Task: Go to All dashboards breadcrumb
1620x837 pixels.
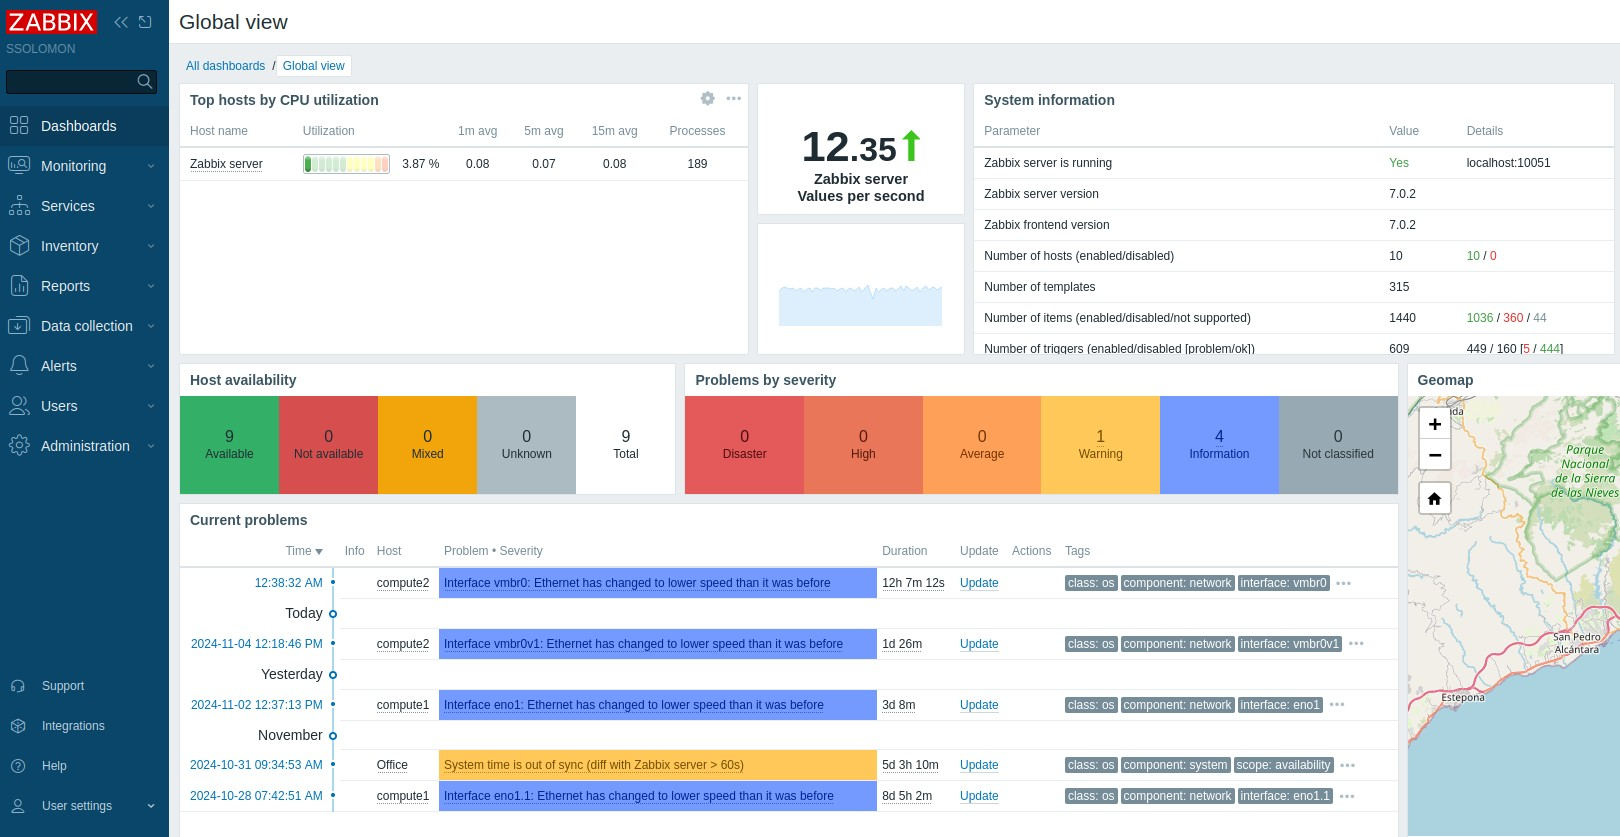Action: click(x=225, y=66)
